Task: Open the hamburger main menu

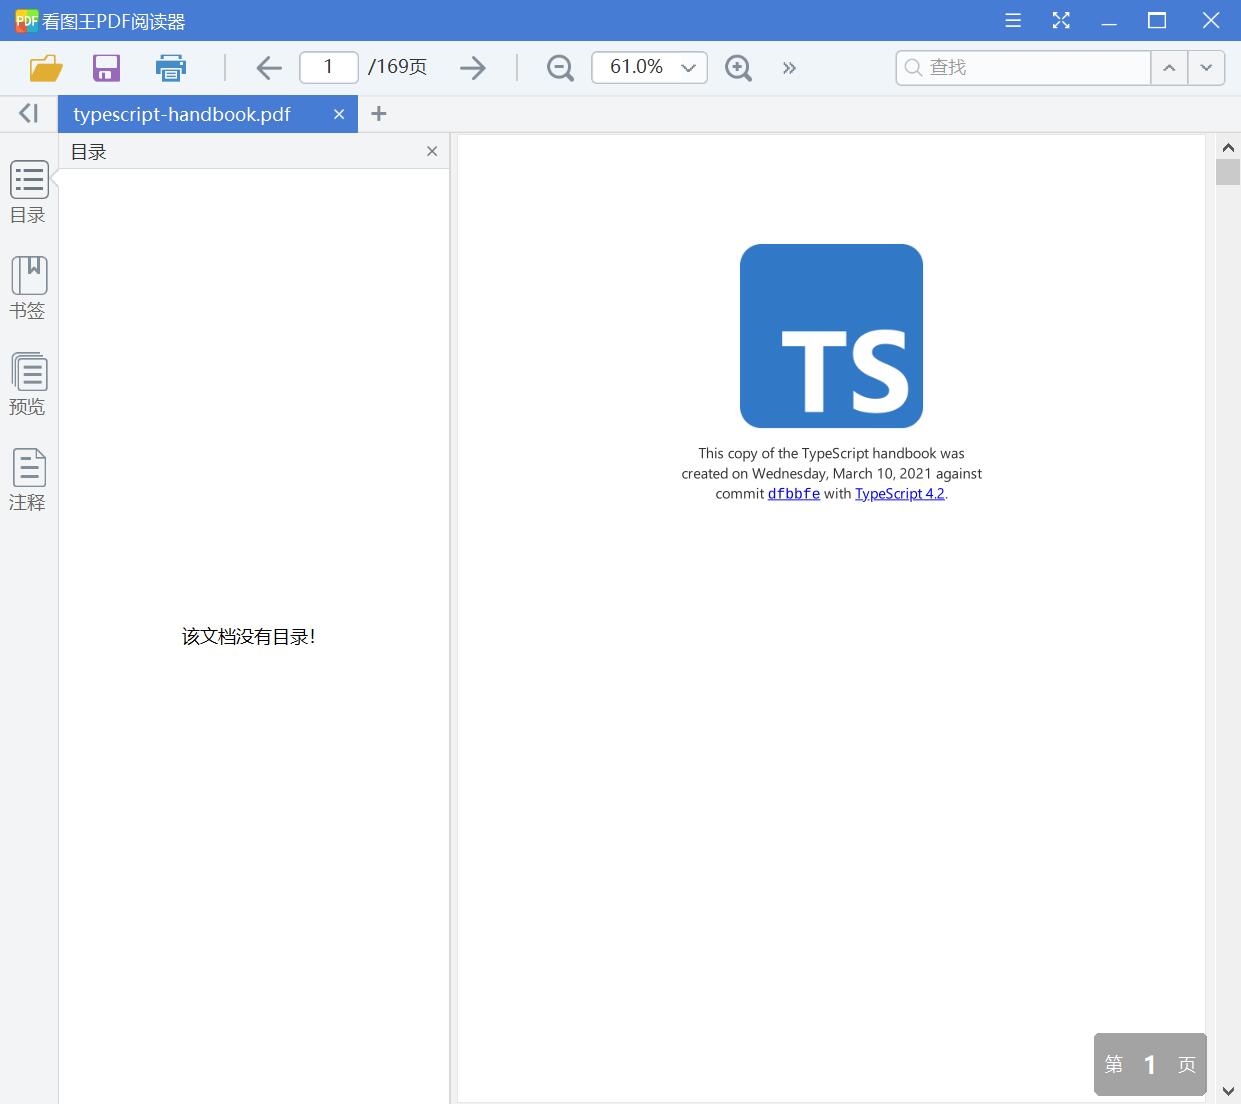Action: click(1012, 20)
